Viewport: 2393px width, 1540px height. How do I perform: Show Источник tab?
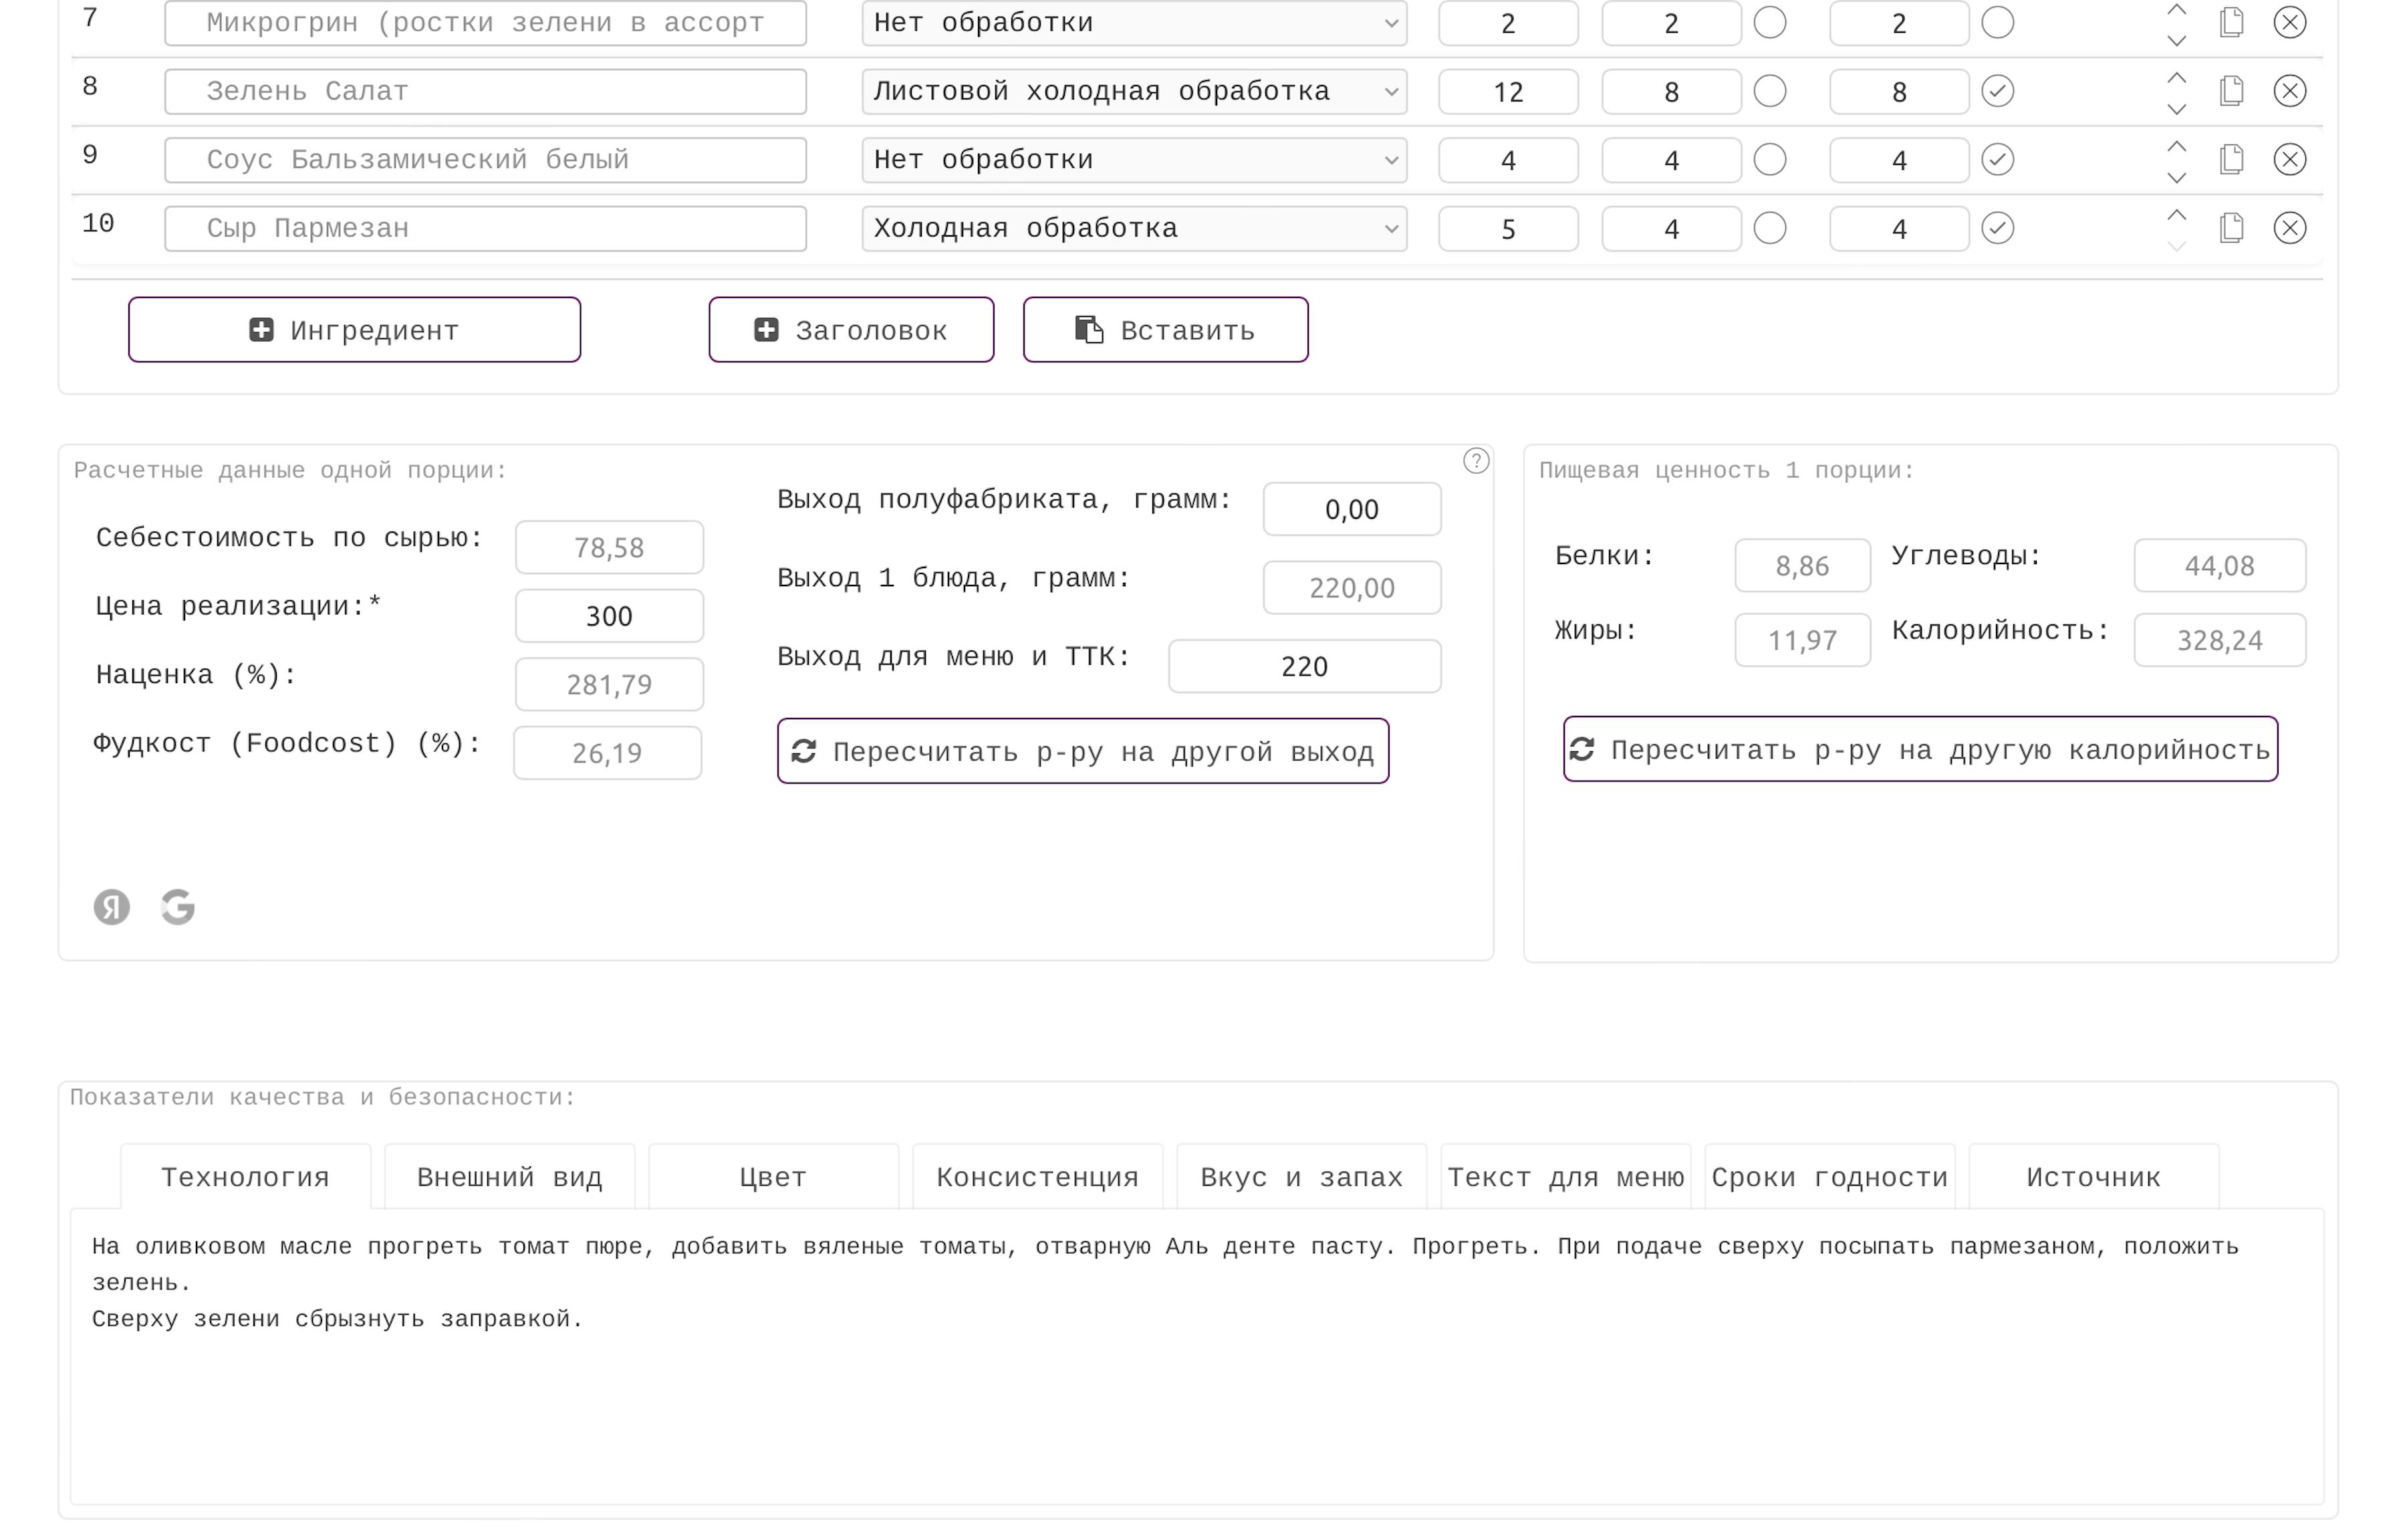(x=2093, y=1177)
